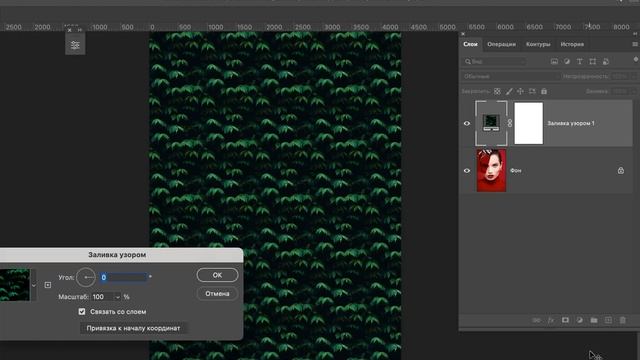This screenshot has height=360, width=640.
Task: Click the create new layer icon
Action: (x=608, y=320)
